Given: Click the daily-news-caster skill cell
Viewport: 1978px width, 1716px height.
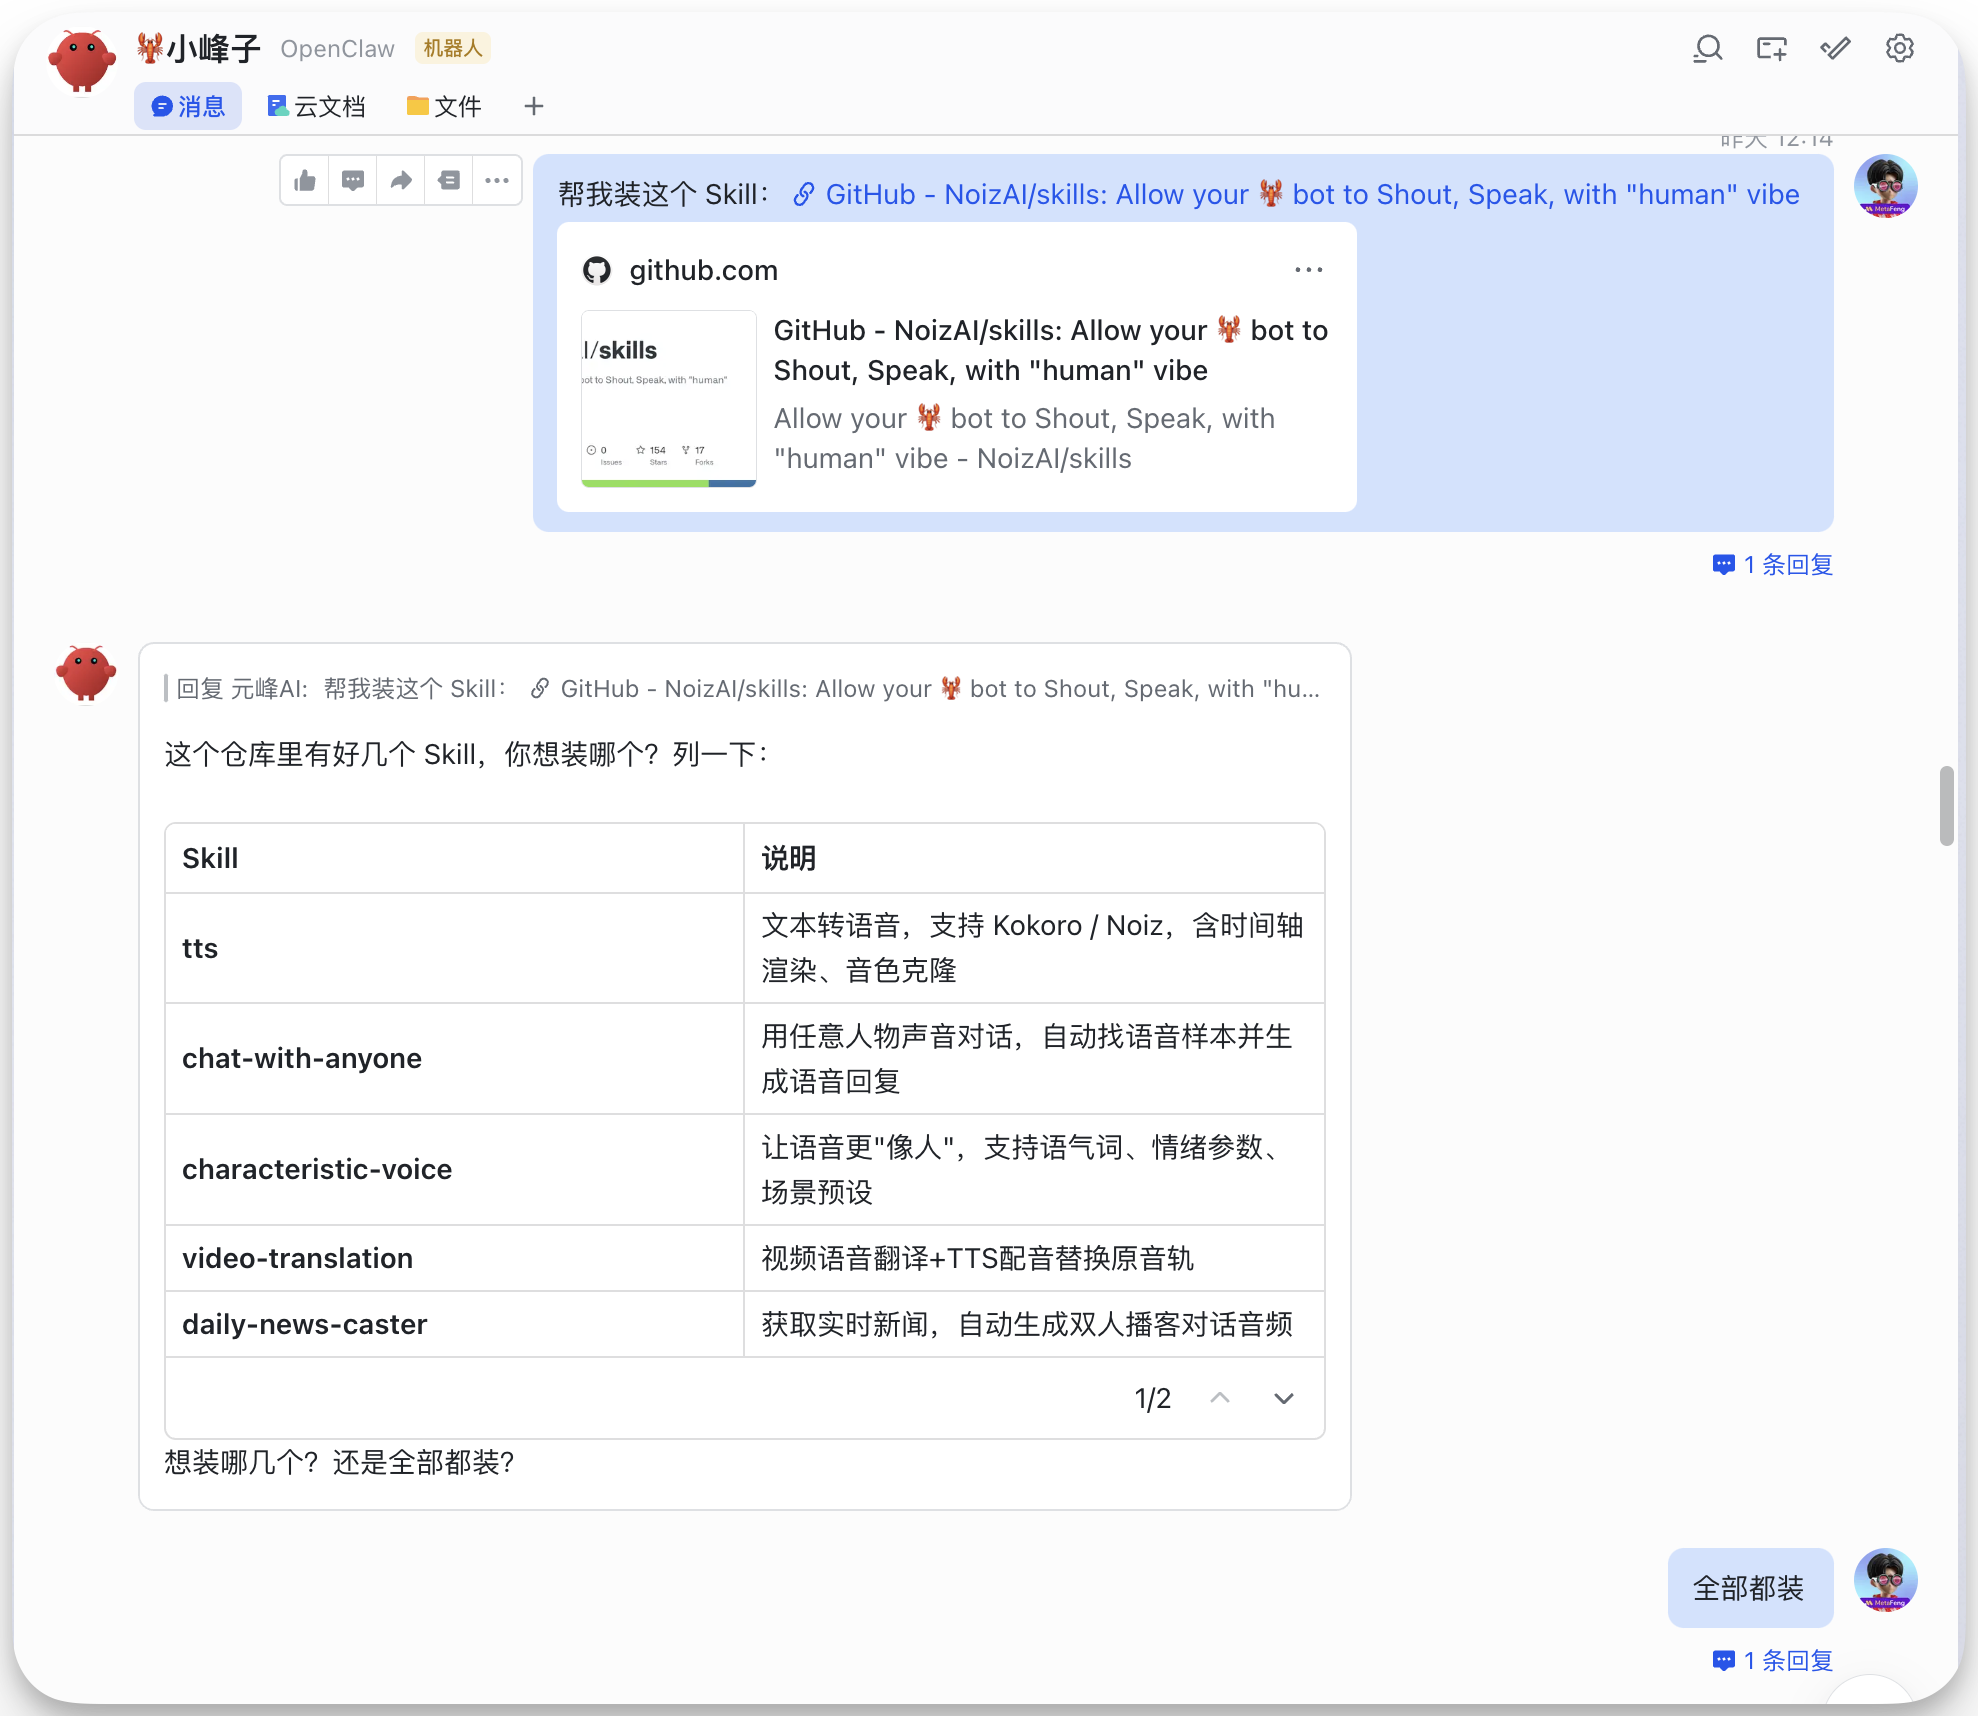Looking at the screenshot, I should 455,1324.
